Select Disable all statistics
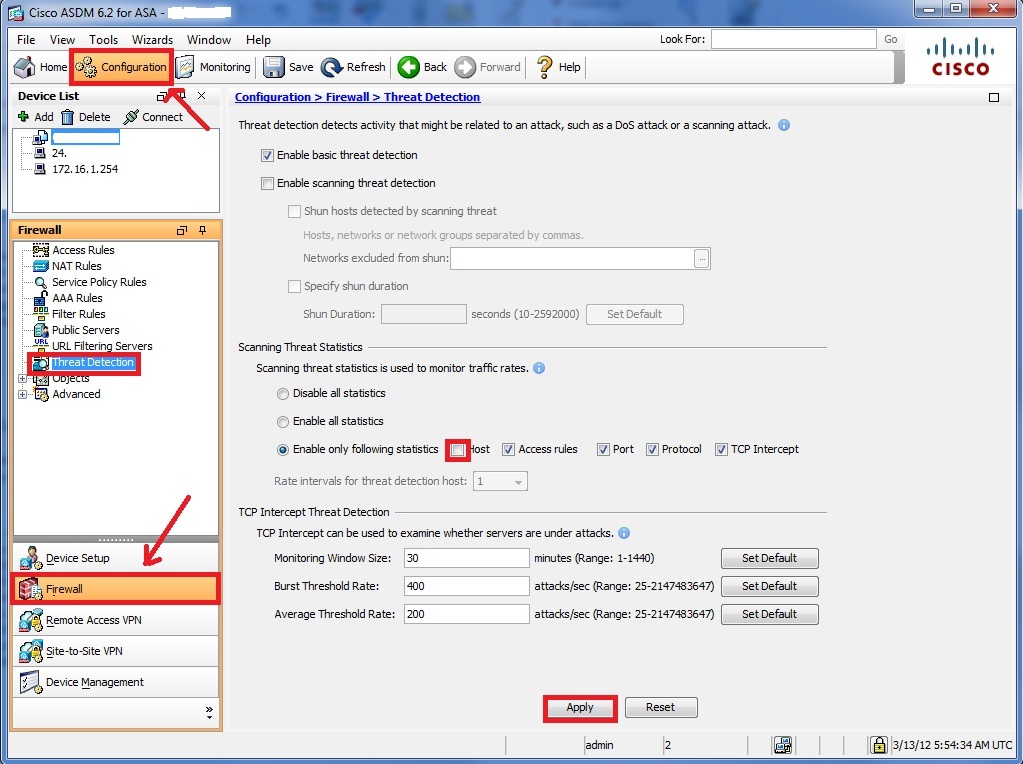This screenshot has height=764, width=1023. (x=282, y=393)
